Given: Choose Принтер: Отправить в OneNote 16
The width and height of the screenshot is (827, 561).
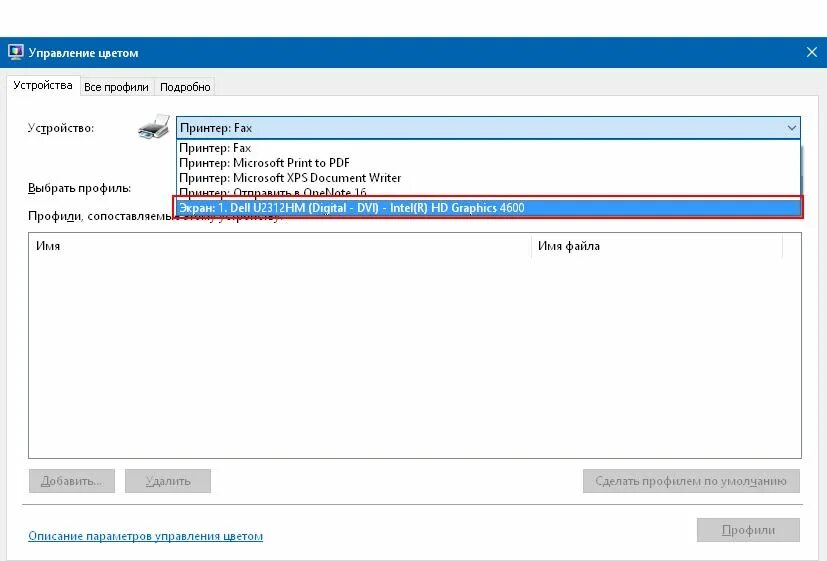Looking at the screenshot, I should point(488,191).
